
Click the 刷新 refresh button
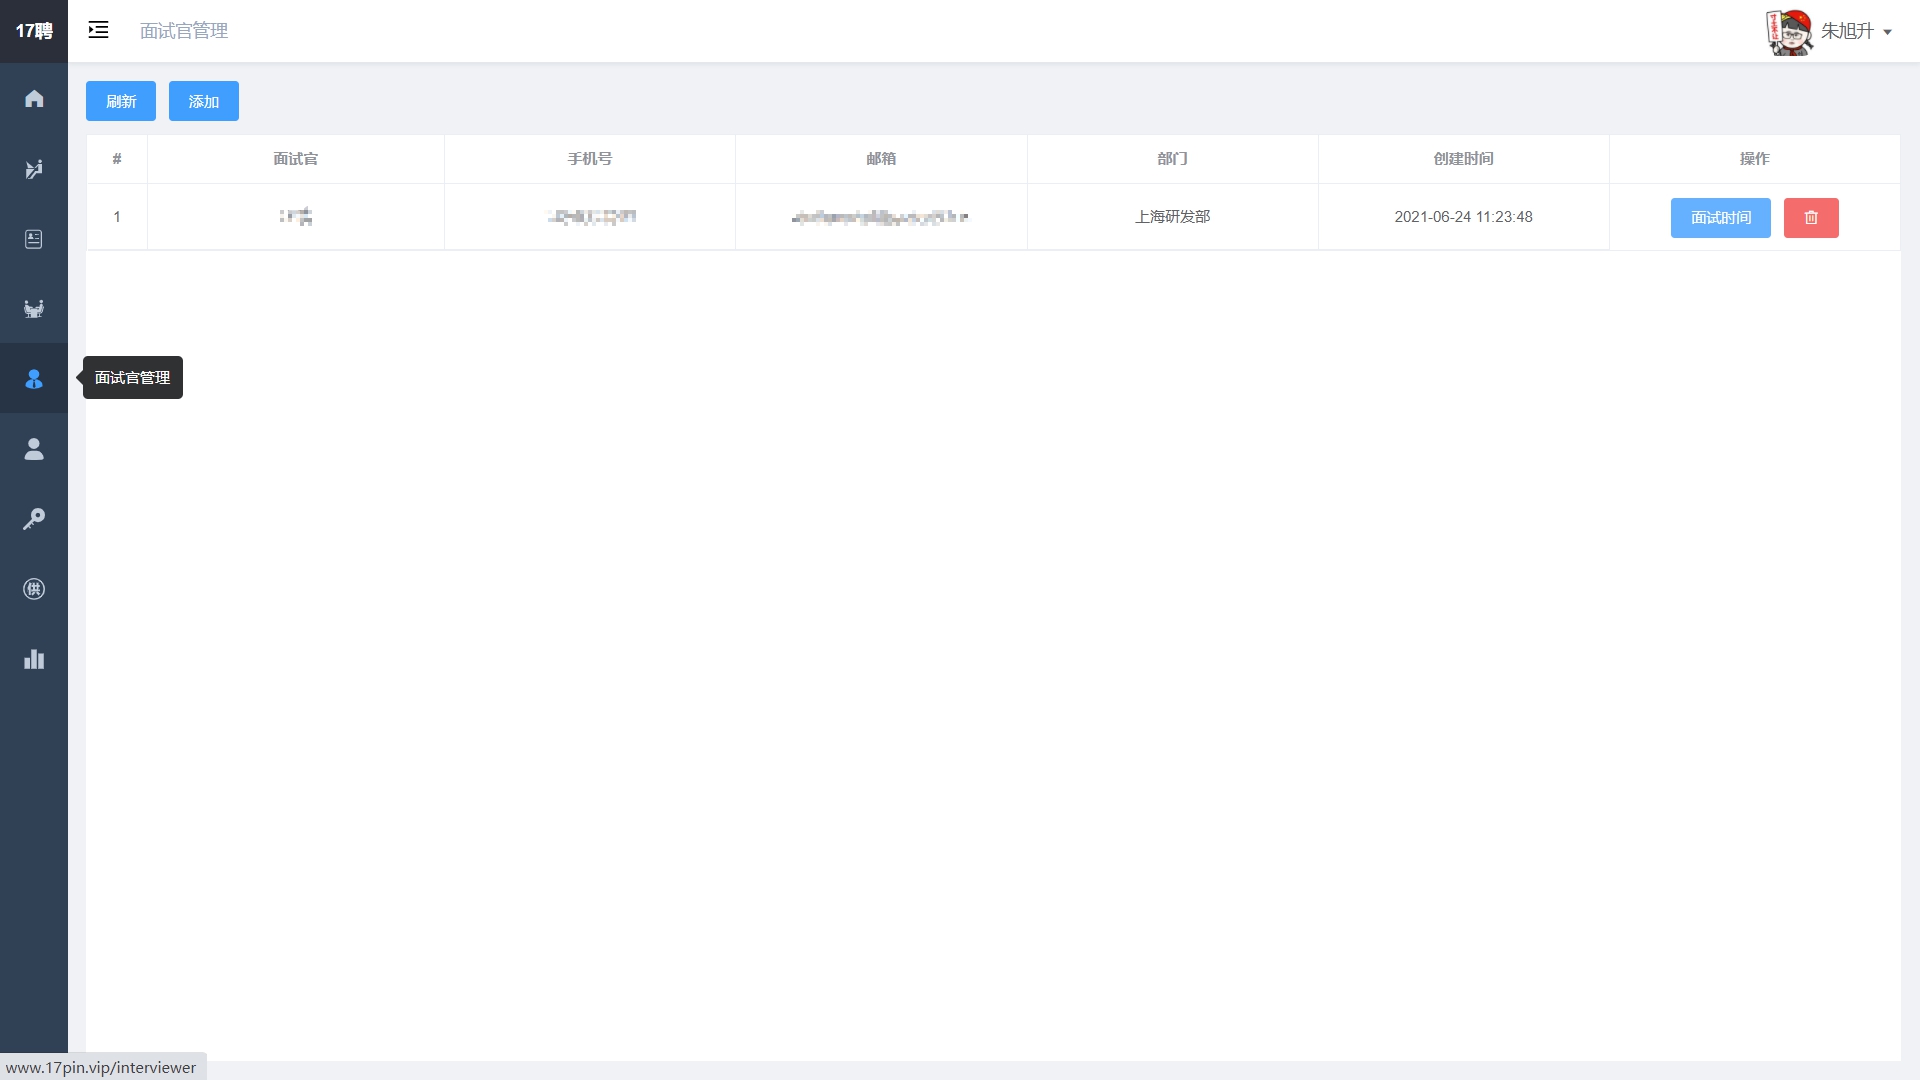click(x=121, y=101)
